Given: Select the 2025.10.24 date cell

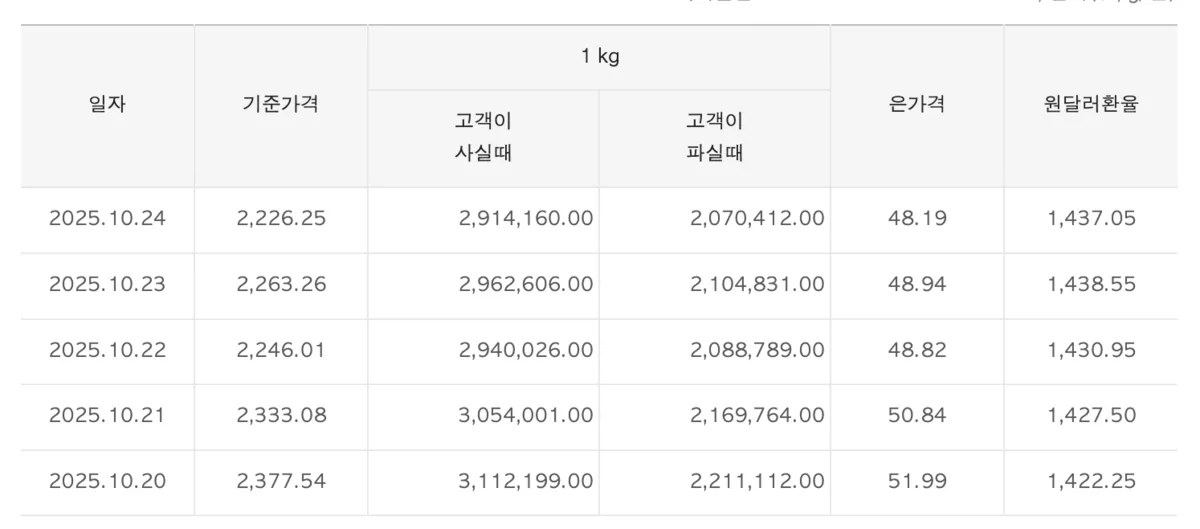Looking at the screenshot, I should pyautogui.click(x=107, y=219).
